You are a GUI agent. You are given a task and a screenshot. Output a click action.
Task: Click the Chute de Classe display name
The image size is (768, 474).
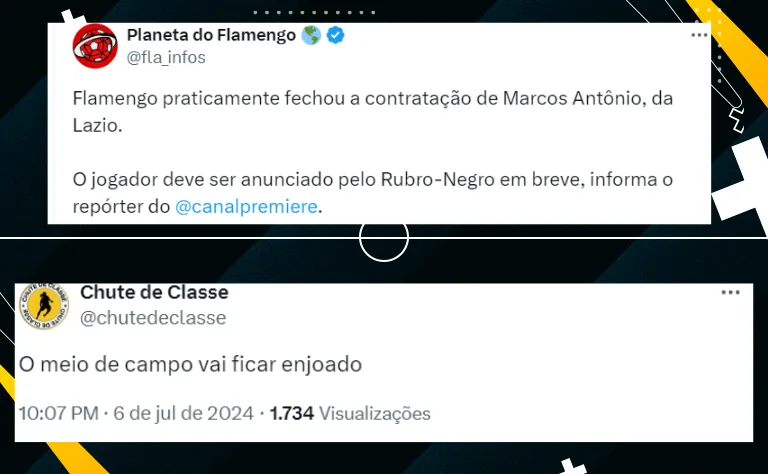pos(154,292)
